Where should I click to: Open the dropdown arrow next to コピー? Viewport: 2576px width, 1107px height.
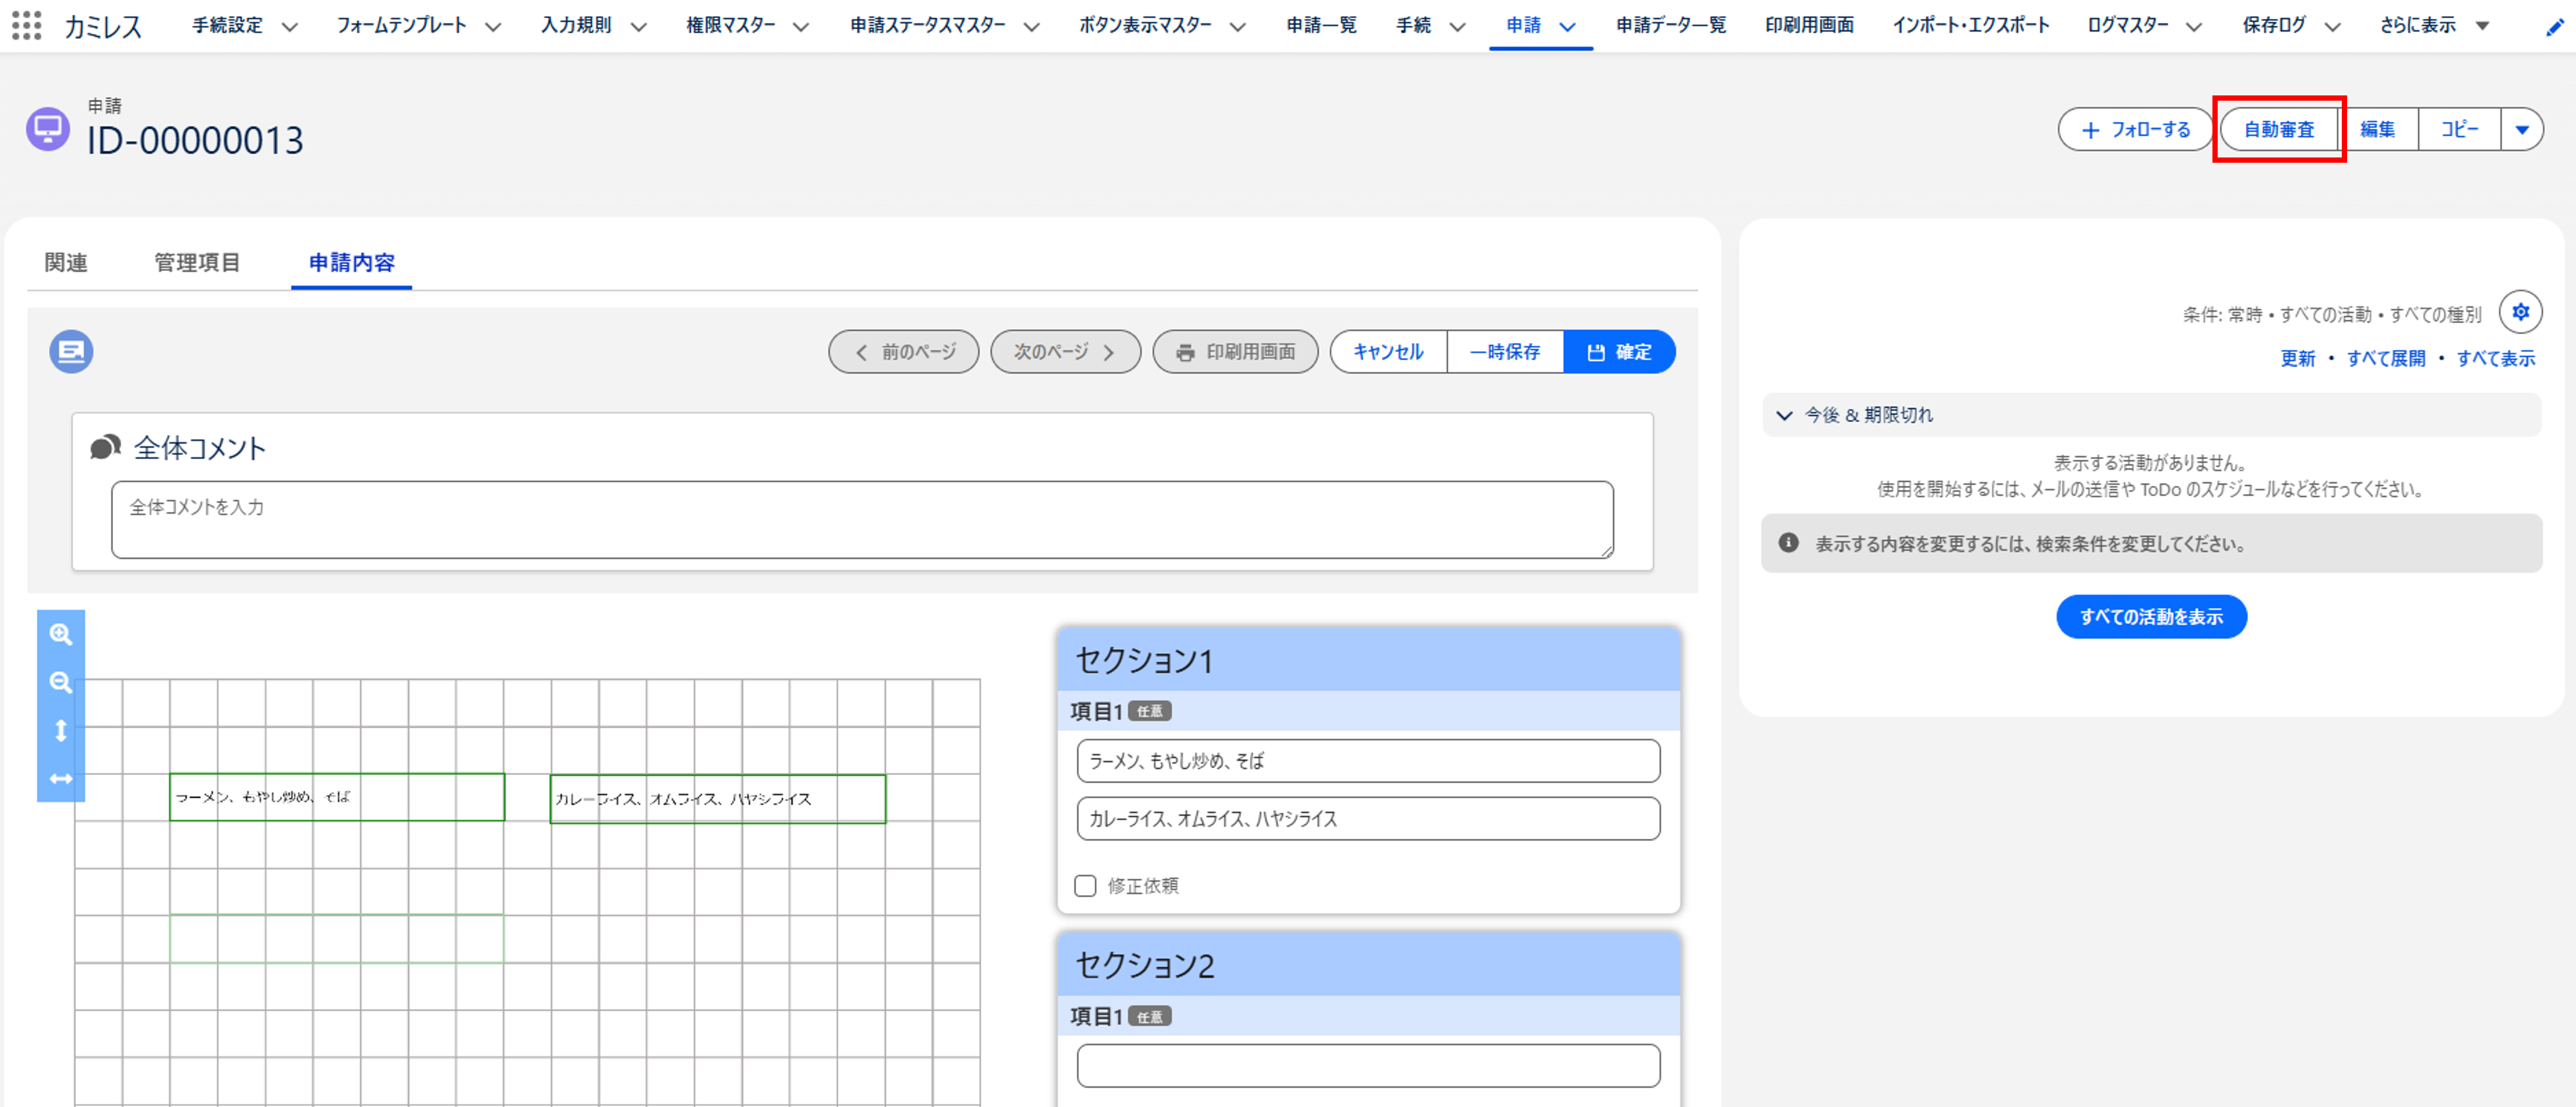click(2522, 130)
